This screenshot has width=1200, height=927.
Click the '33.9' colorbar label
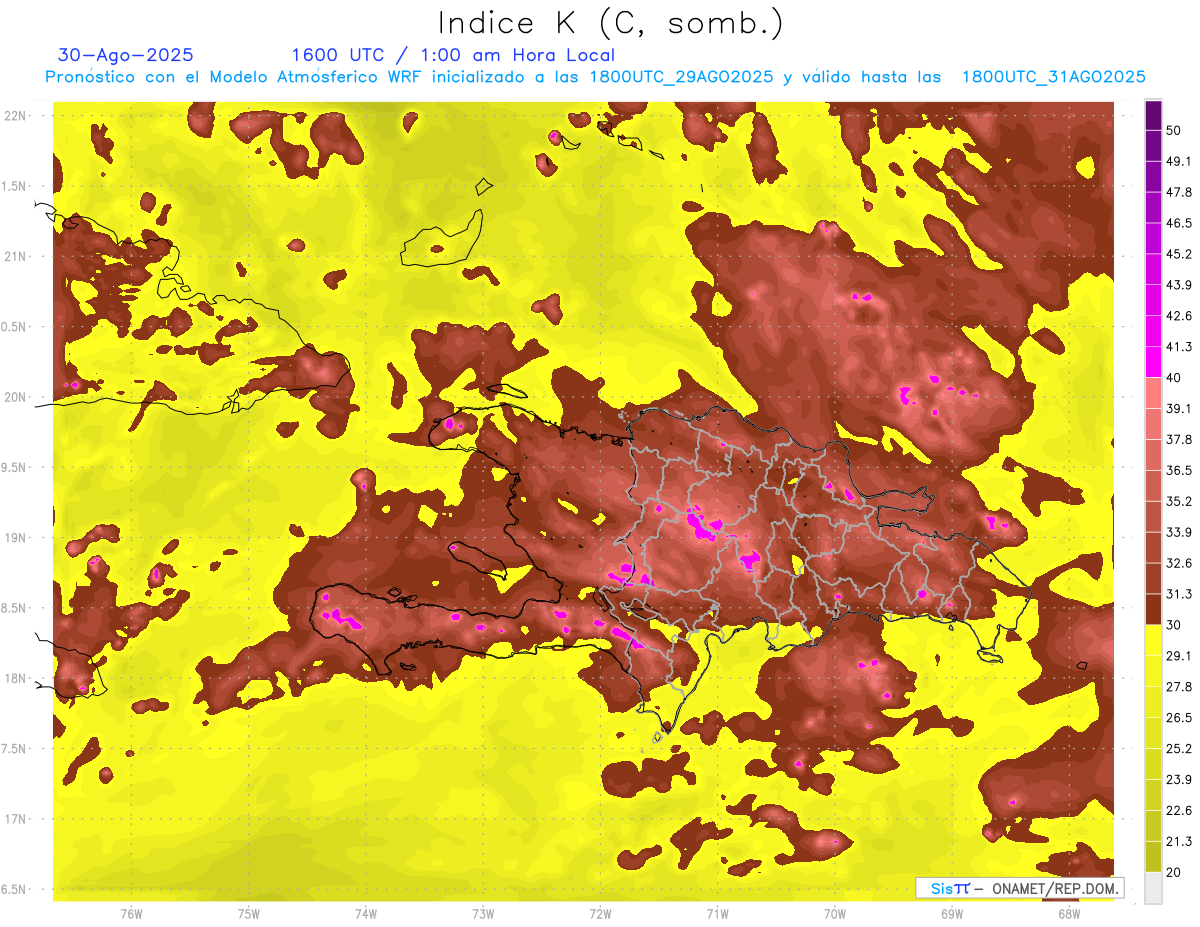(1178, 532)
